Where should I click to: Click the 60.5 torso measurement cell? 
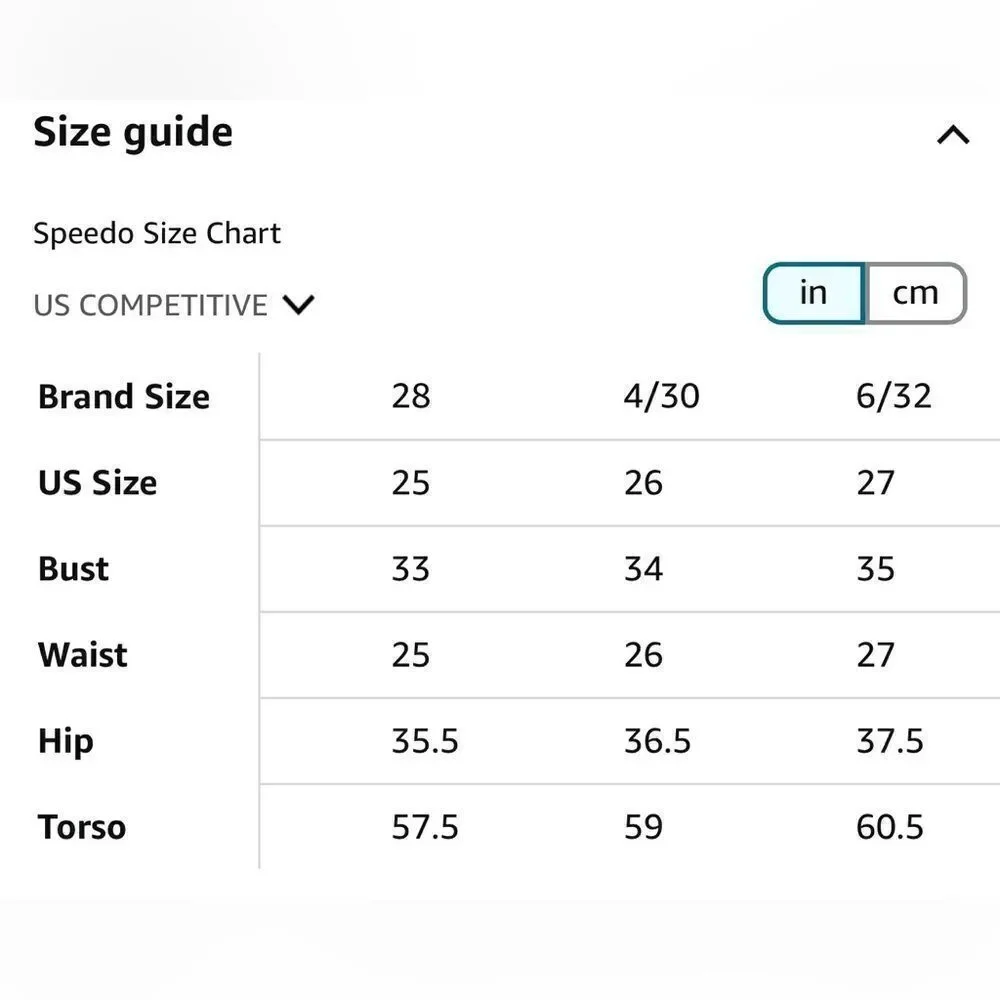pos(890,827)
